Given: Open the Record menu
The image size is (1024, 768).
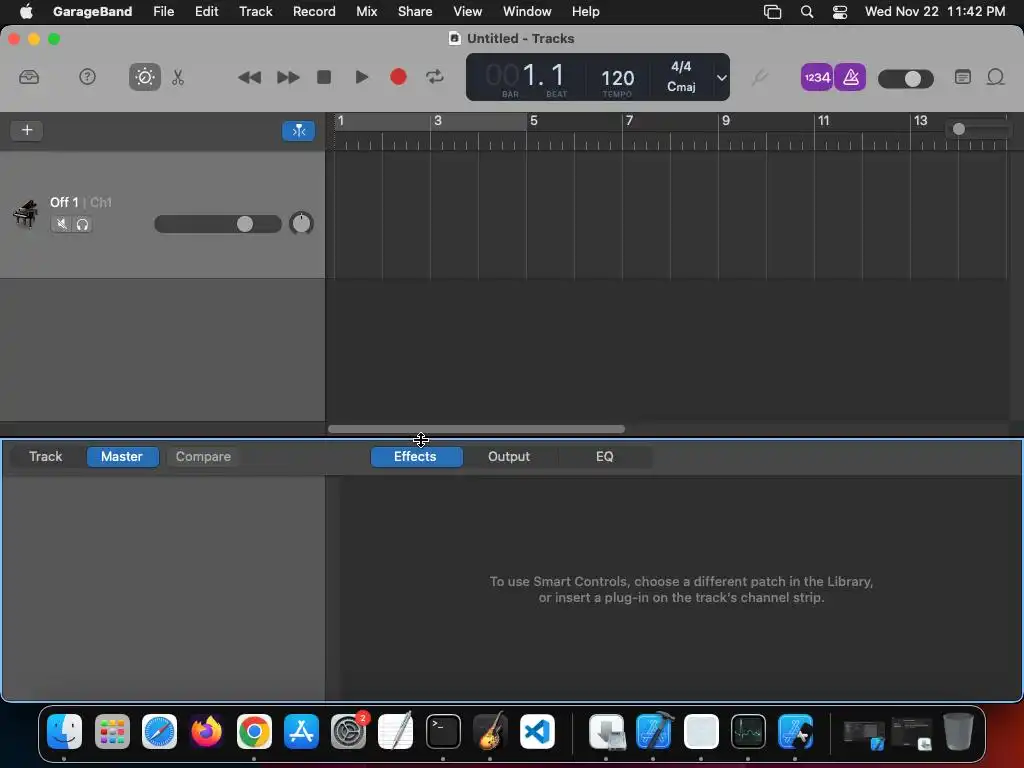Looking at the screenshot, I should [314, 11].
